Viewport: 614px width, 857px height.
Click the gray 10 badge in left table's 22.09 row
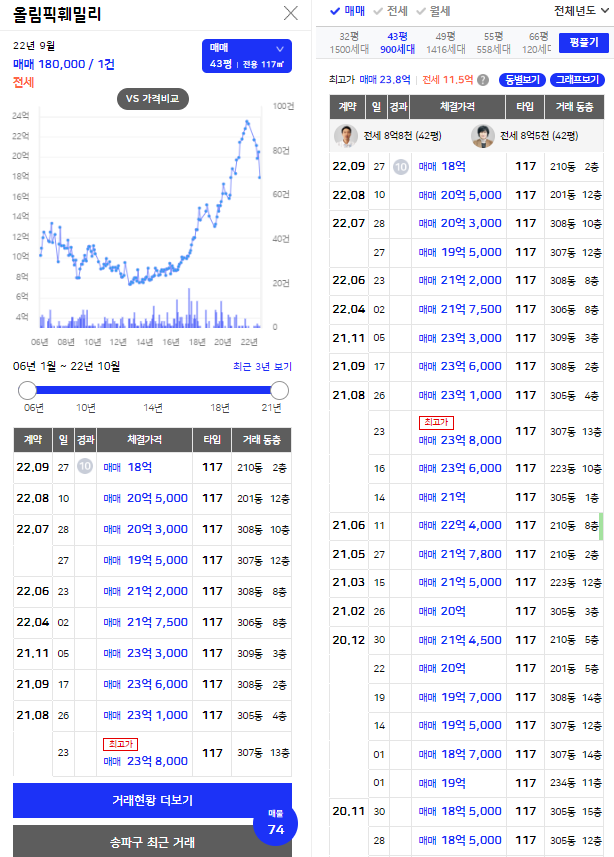click(x=85, y=466)
